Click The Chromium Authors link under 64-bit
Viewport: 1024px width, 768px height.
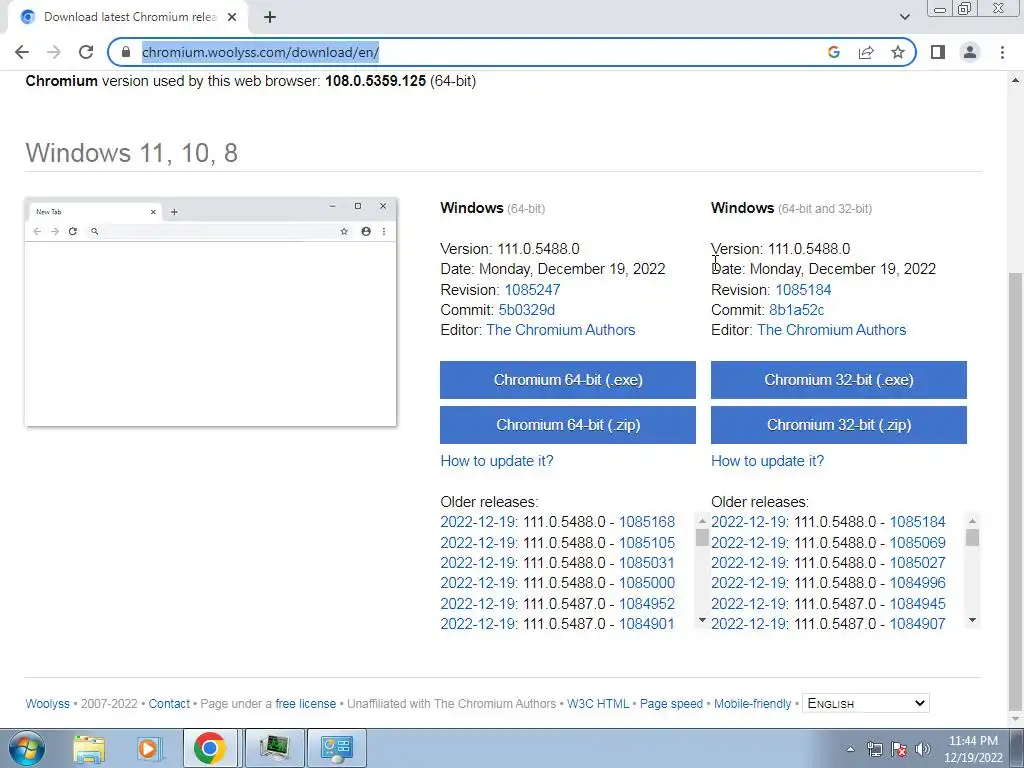point(560,330)
